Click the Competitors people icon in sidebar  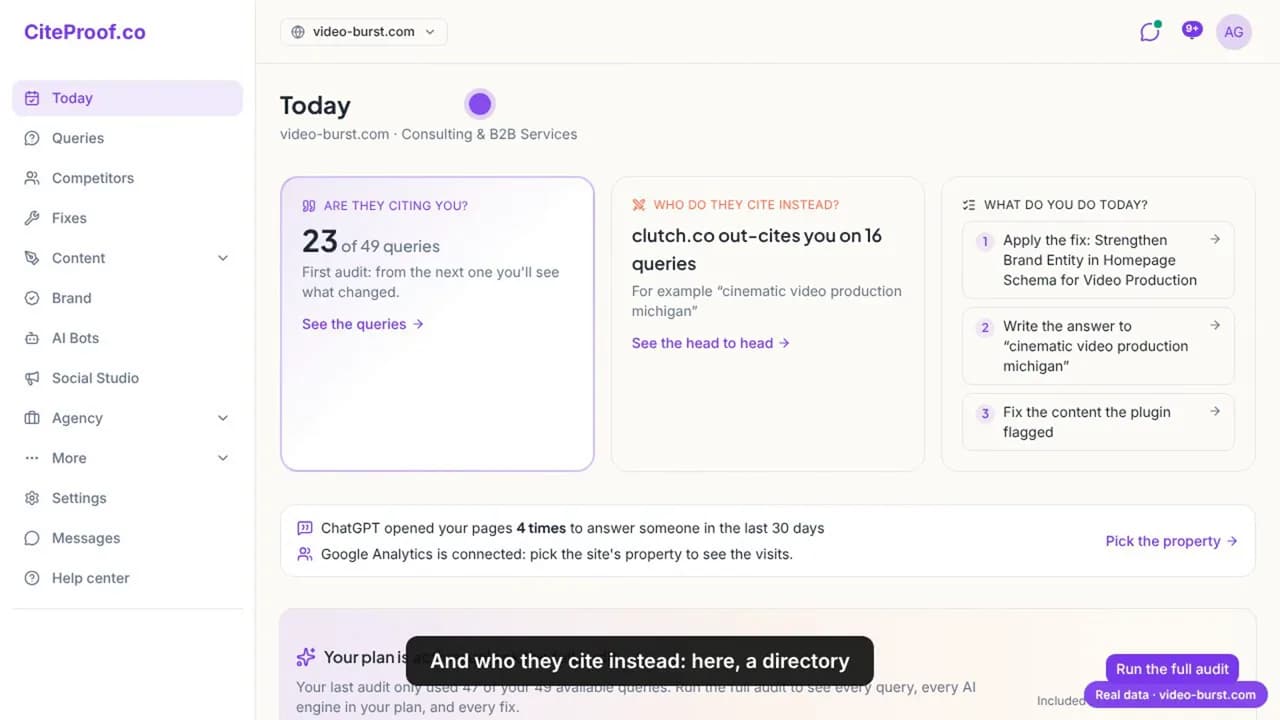pos(32,178)
